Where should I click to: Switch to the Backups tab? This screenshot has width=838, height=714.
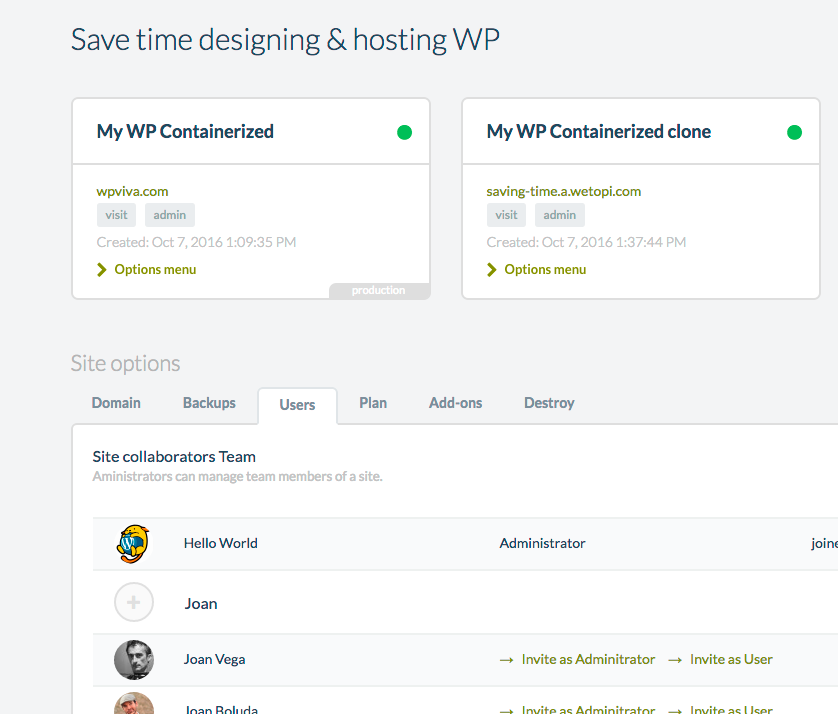(209, 403)
